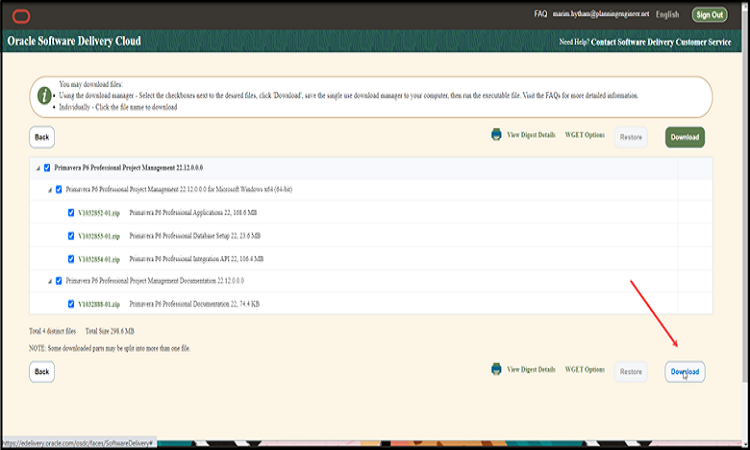Collapse the root Primavera P6 Professional tree node
This screenshot has height=450, width=750.
(x=38, y=167)
